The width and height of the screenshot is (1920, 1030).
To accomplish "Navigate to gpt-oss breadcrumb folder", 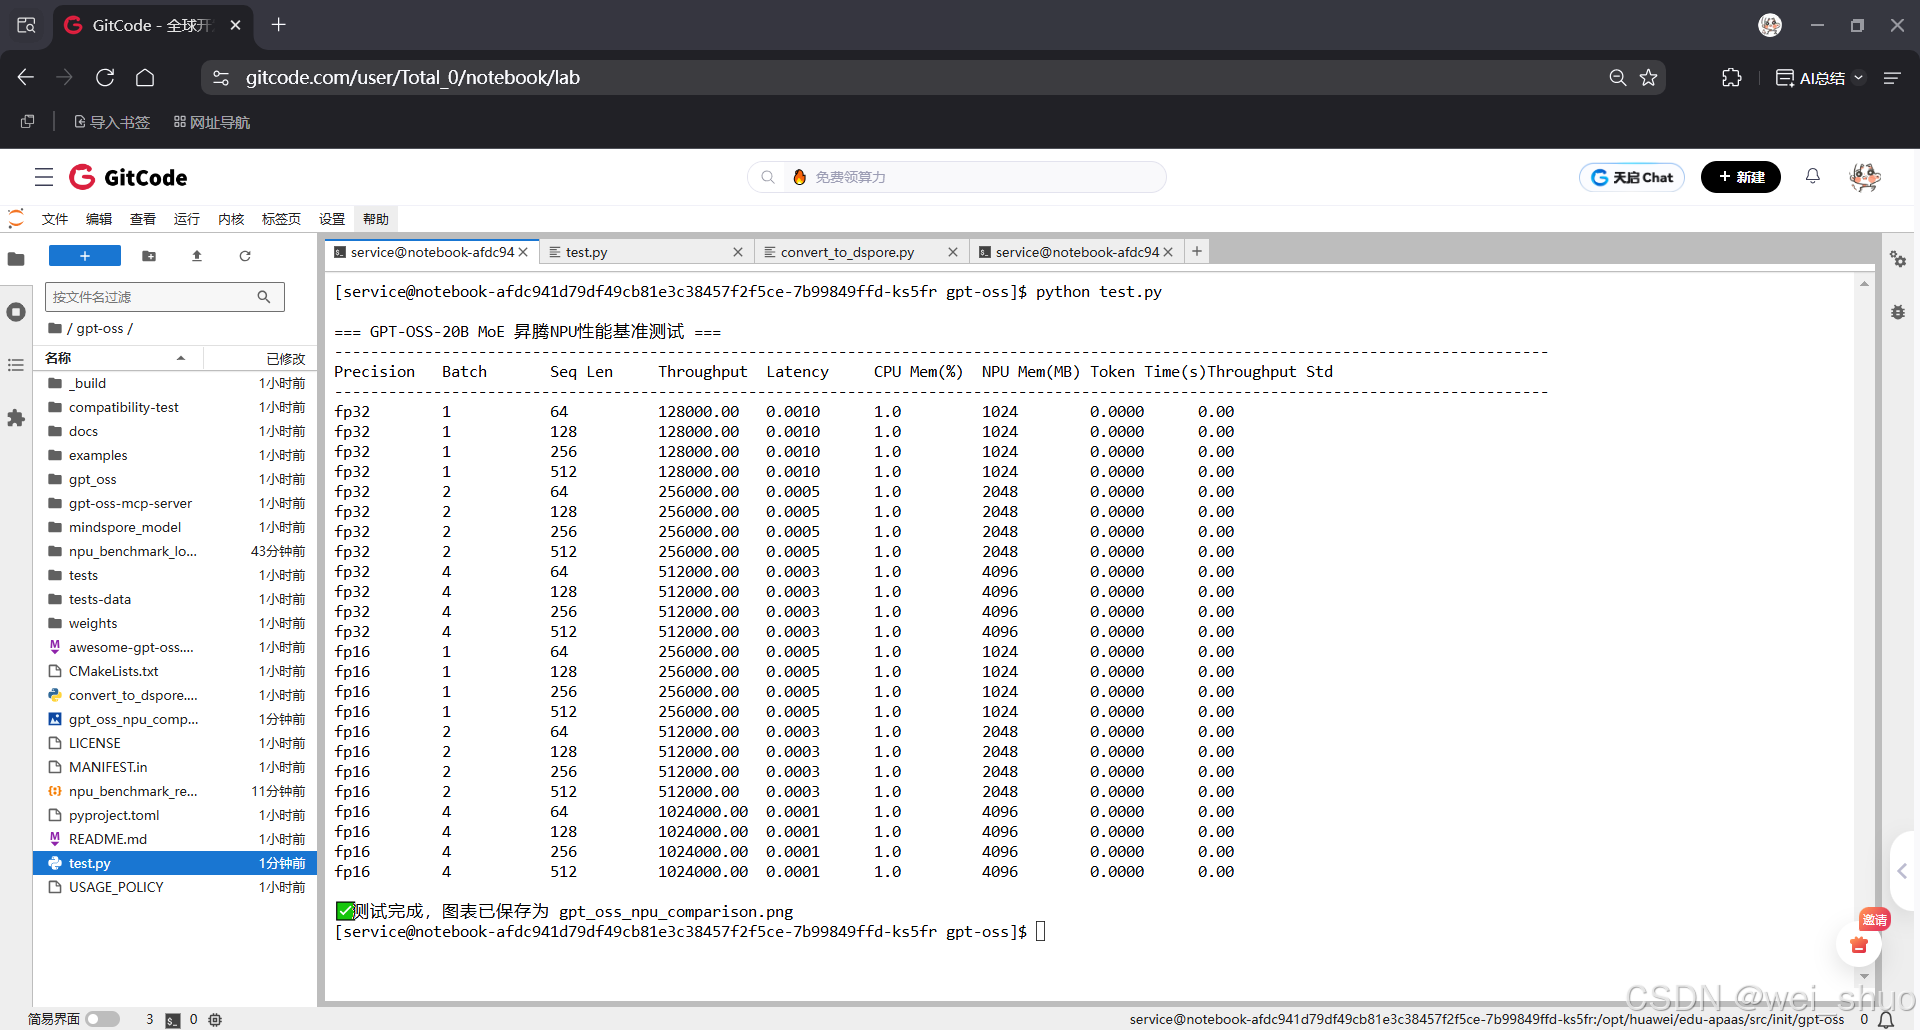I will click(x=100, y=328).
